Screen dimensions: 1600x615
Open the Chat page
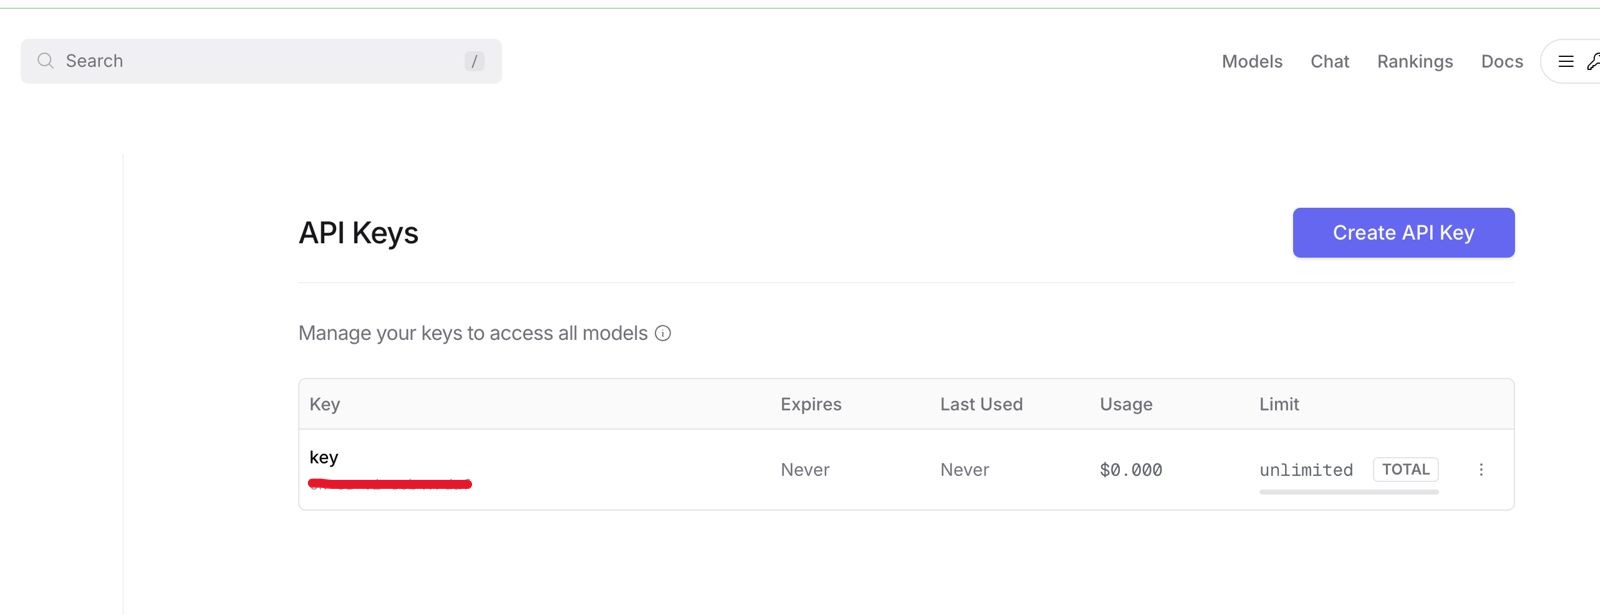(x=1329, y=61)
